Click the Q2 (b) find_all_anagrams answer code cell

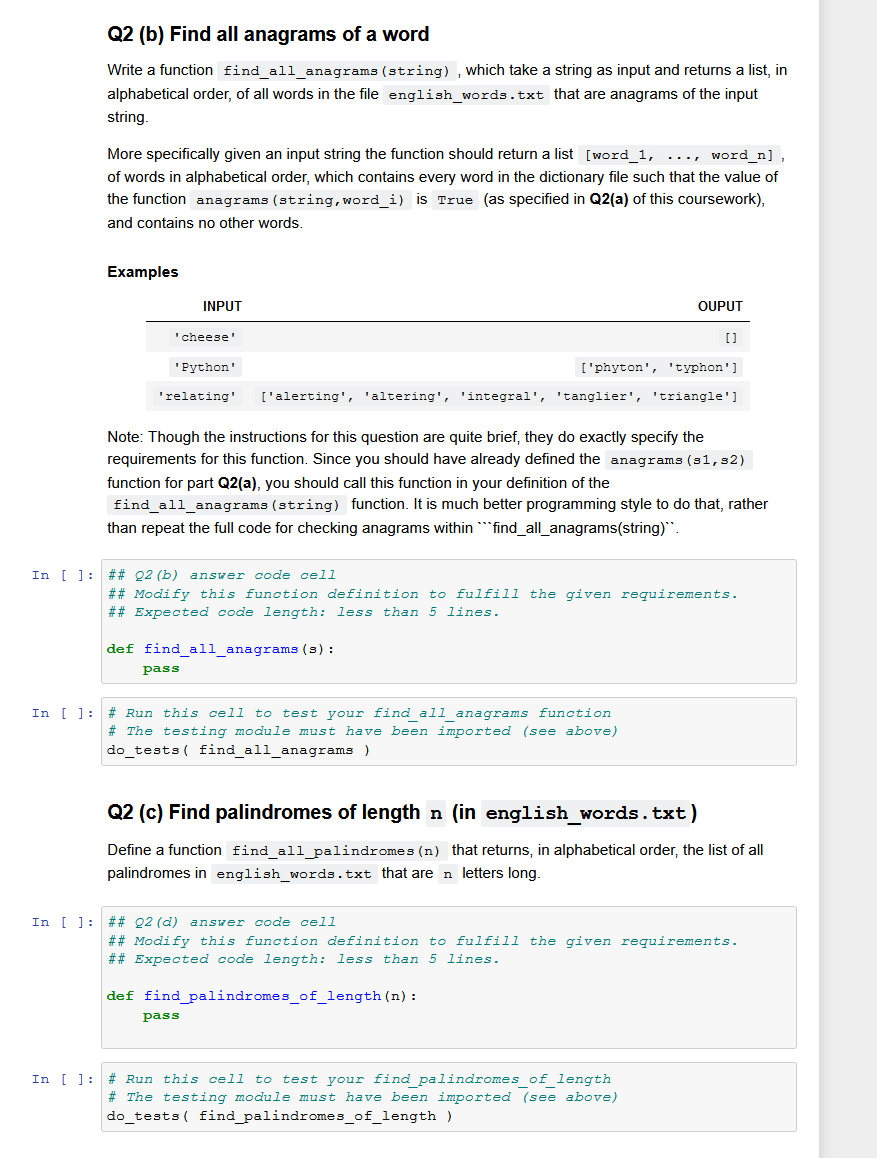(449, 621)
